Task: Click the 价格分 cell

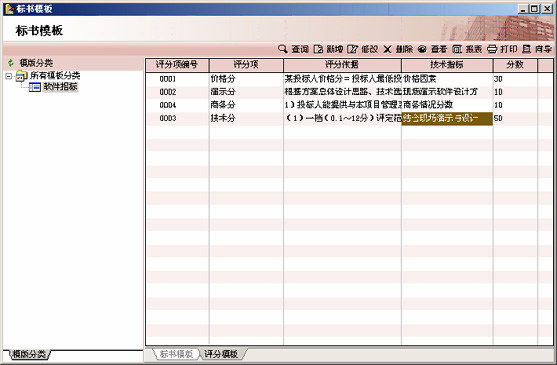Action: point(246,79)
